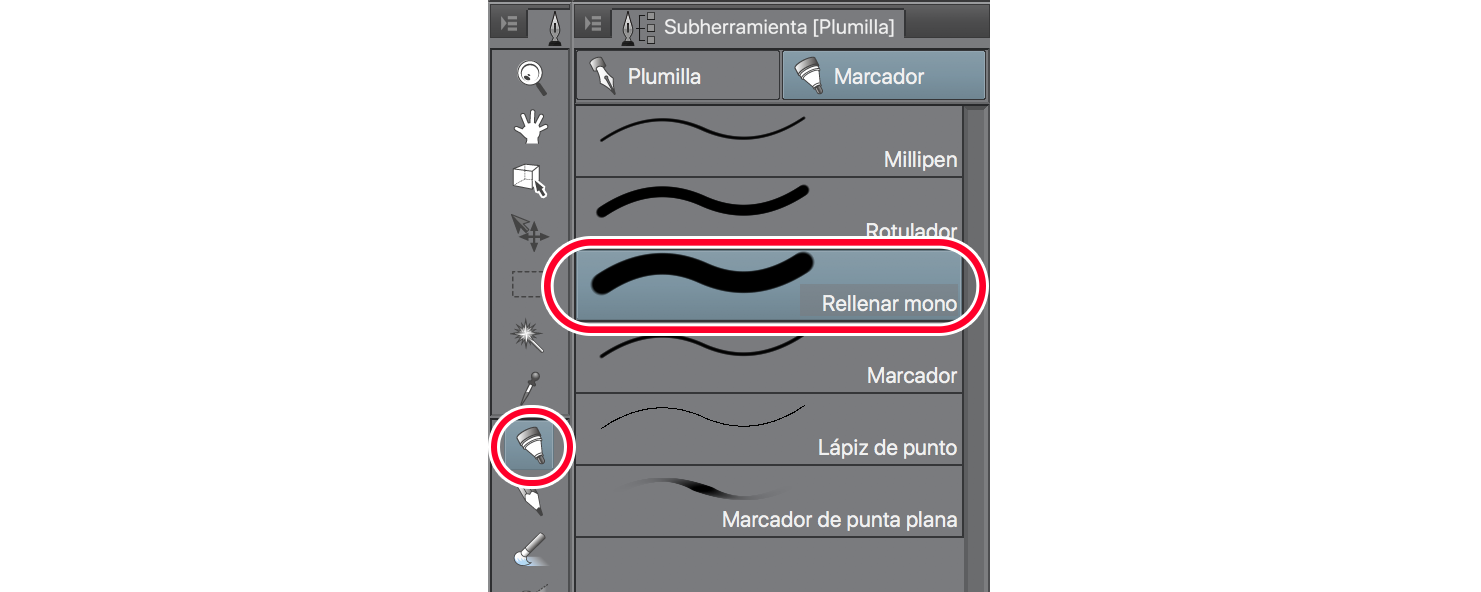Open the tool palette menu

pos(508,24)
